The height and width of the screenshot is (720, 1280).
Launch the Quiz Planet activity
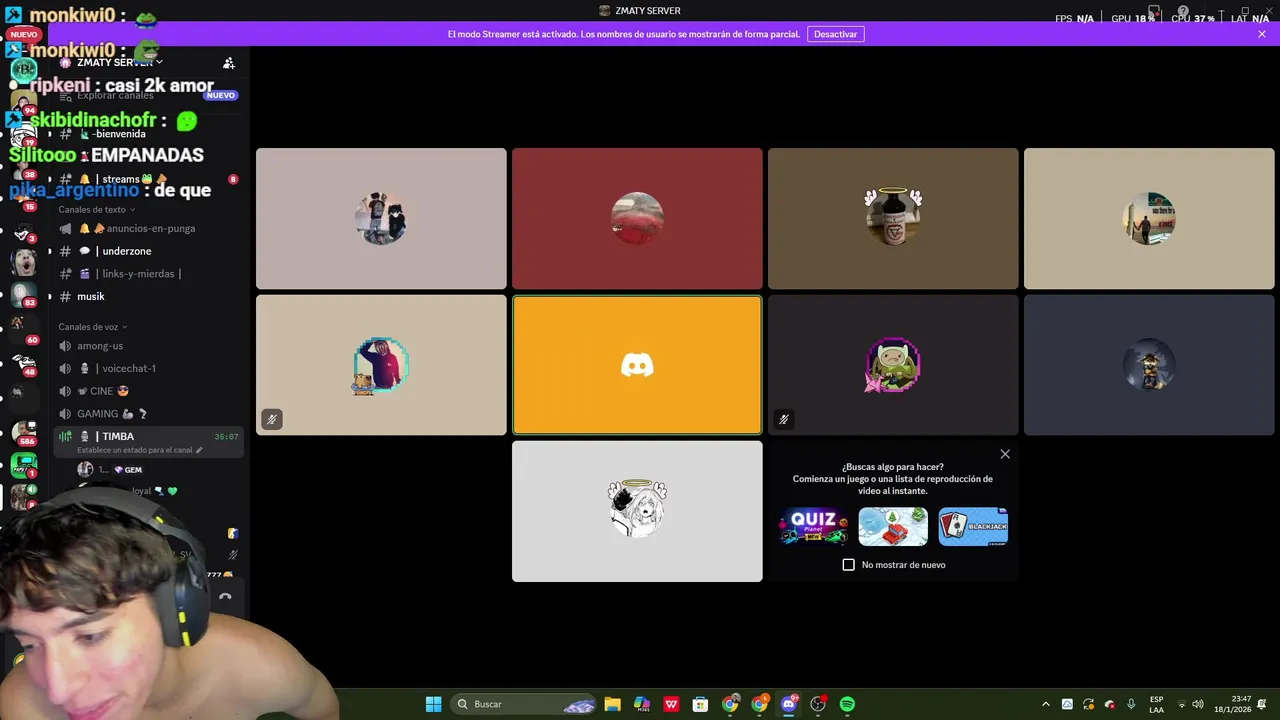pyautogui.click(x=813, y=527)
